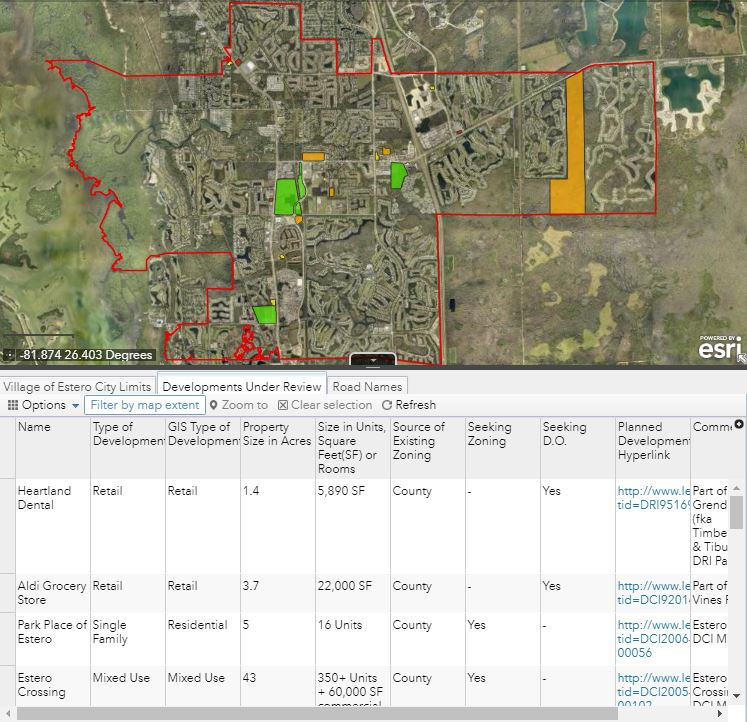This screenshot has width=747, height=722.
Task: Click the table's vertical scrollbar down arrow
Action: (x=737, y=695)
